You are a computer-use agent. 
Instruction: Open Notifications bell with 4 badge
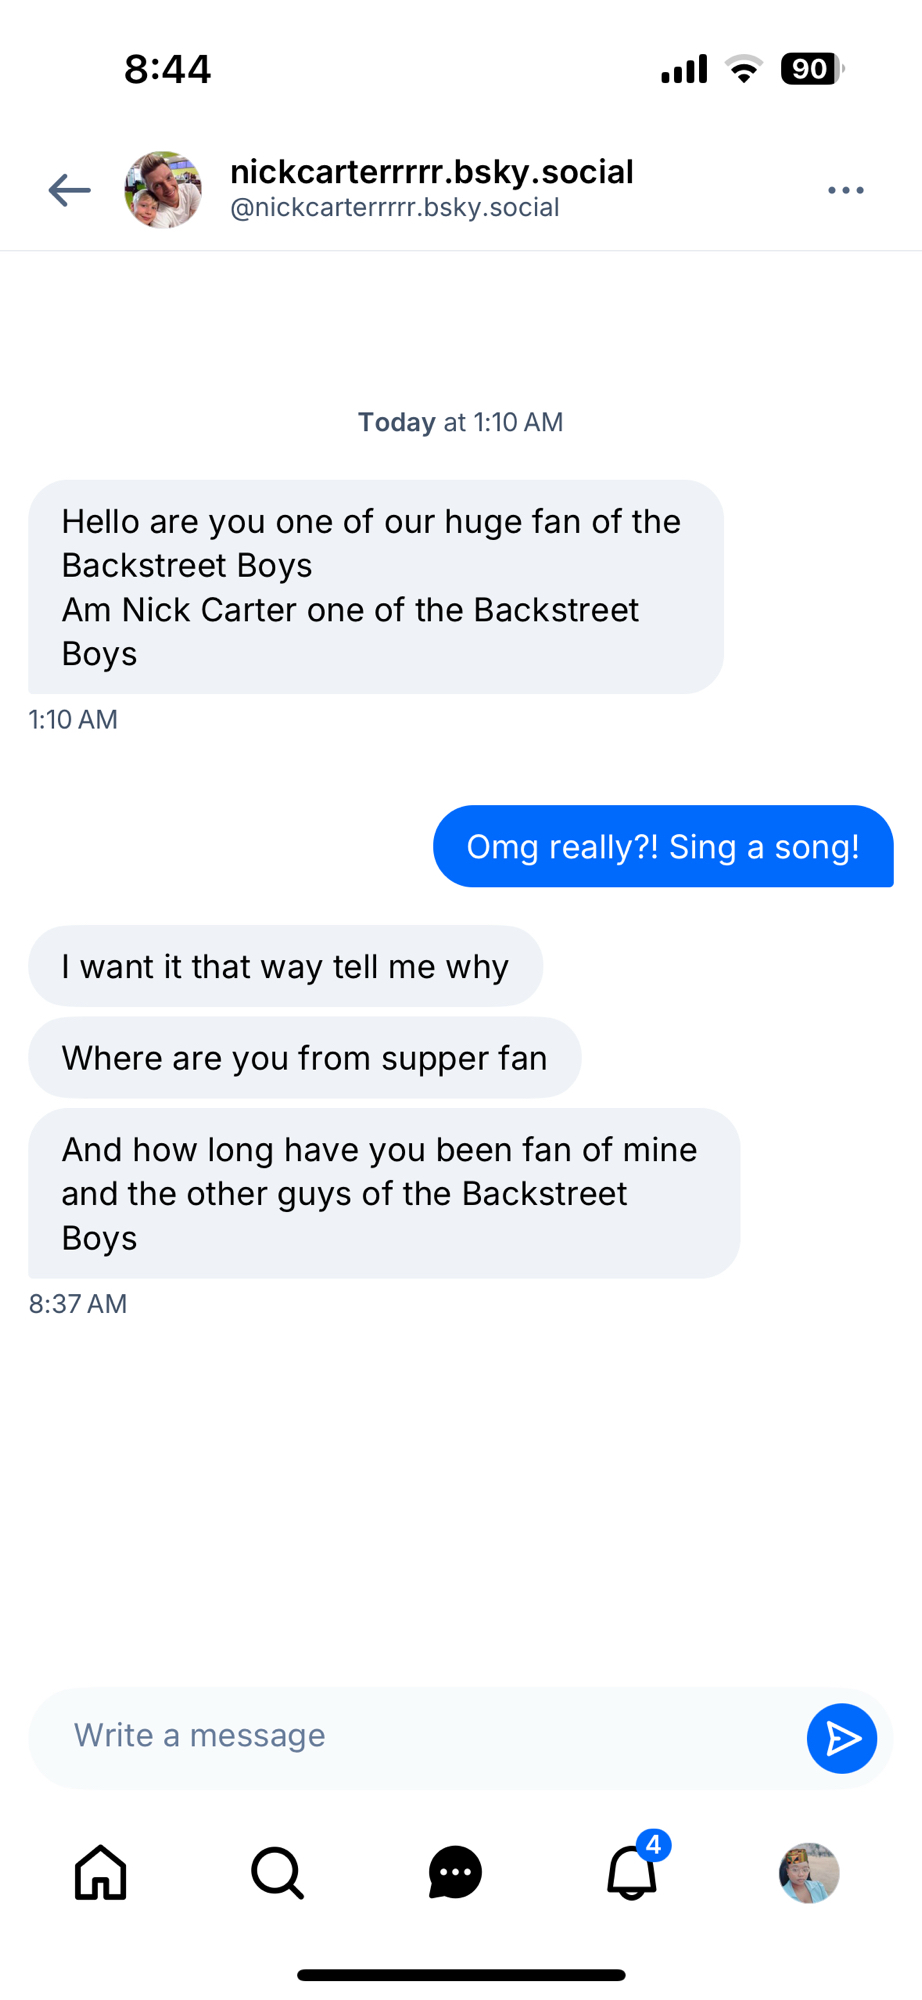coord(632,1872)
